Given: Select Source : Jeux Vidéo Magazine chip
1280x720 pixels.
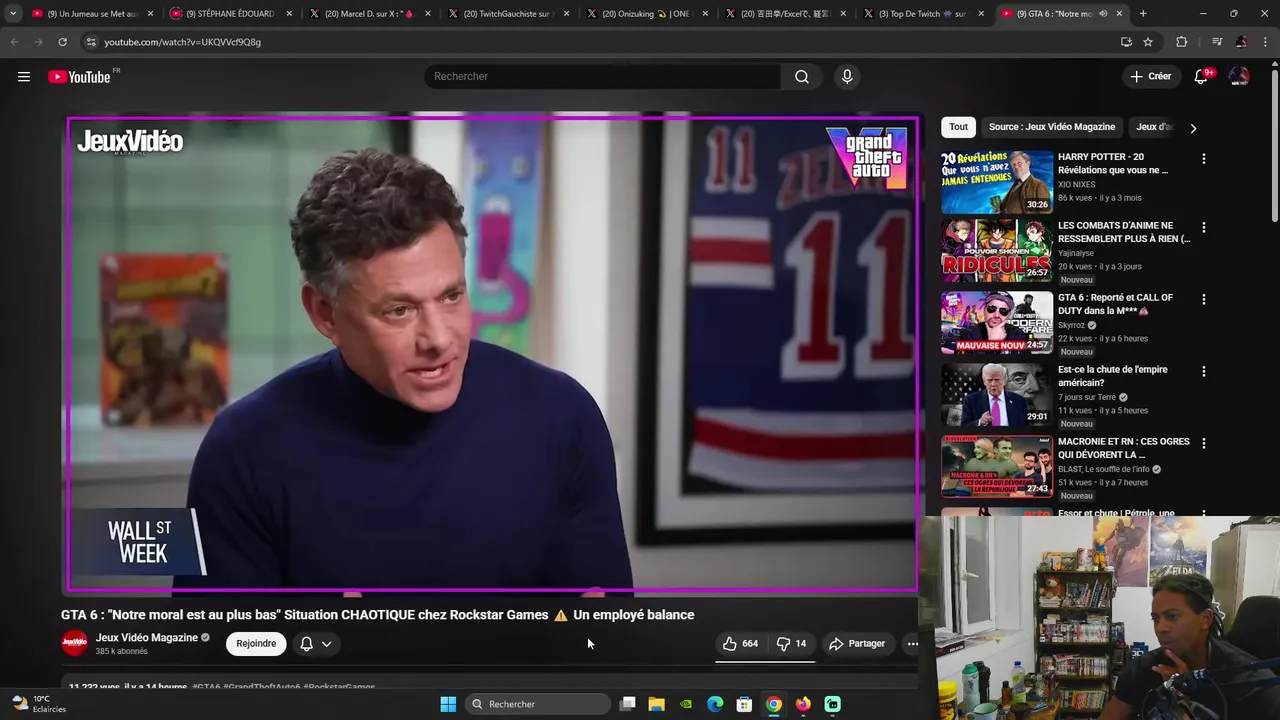Looking at the screenshot, I should coord(1052,127).
